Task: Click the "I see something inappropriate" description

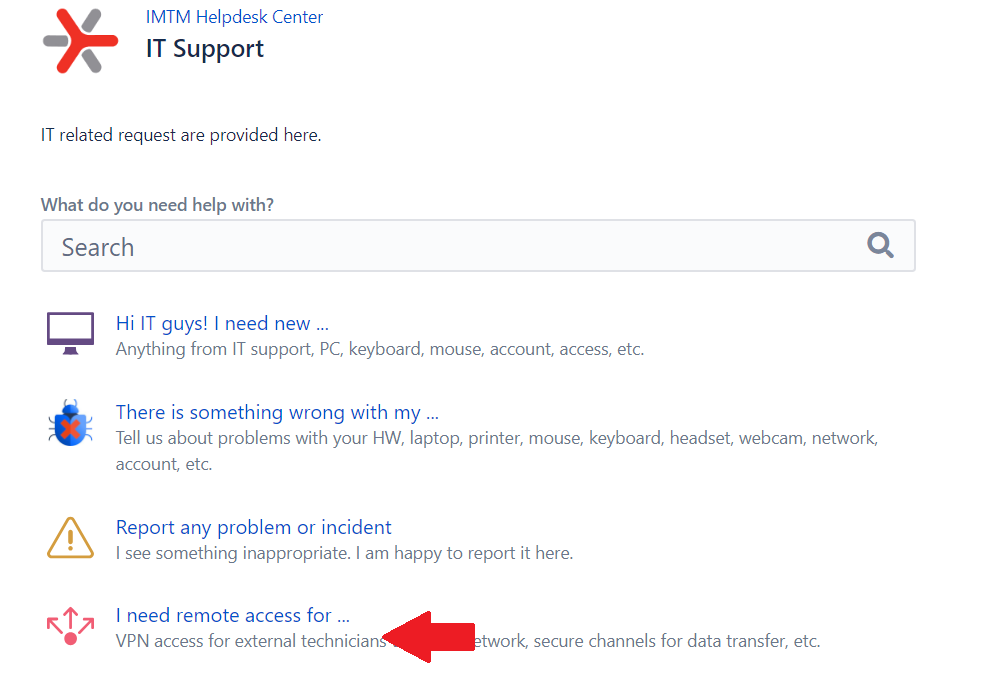Action: point(344,553)
